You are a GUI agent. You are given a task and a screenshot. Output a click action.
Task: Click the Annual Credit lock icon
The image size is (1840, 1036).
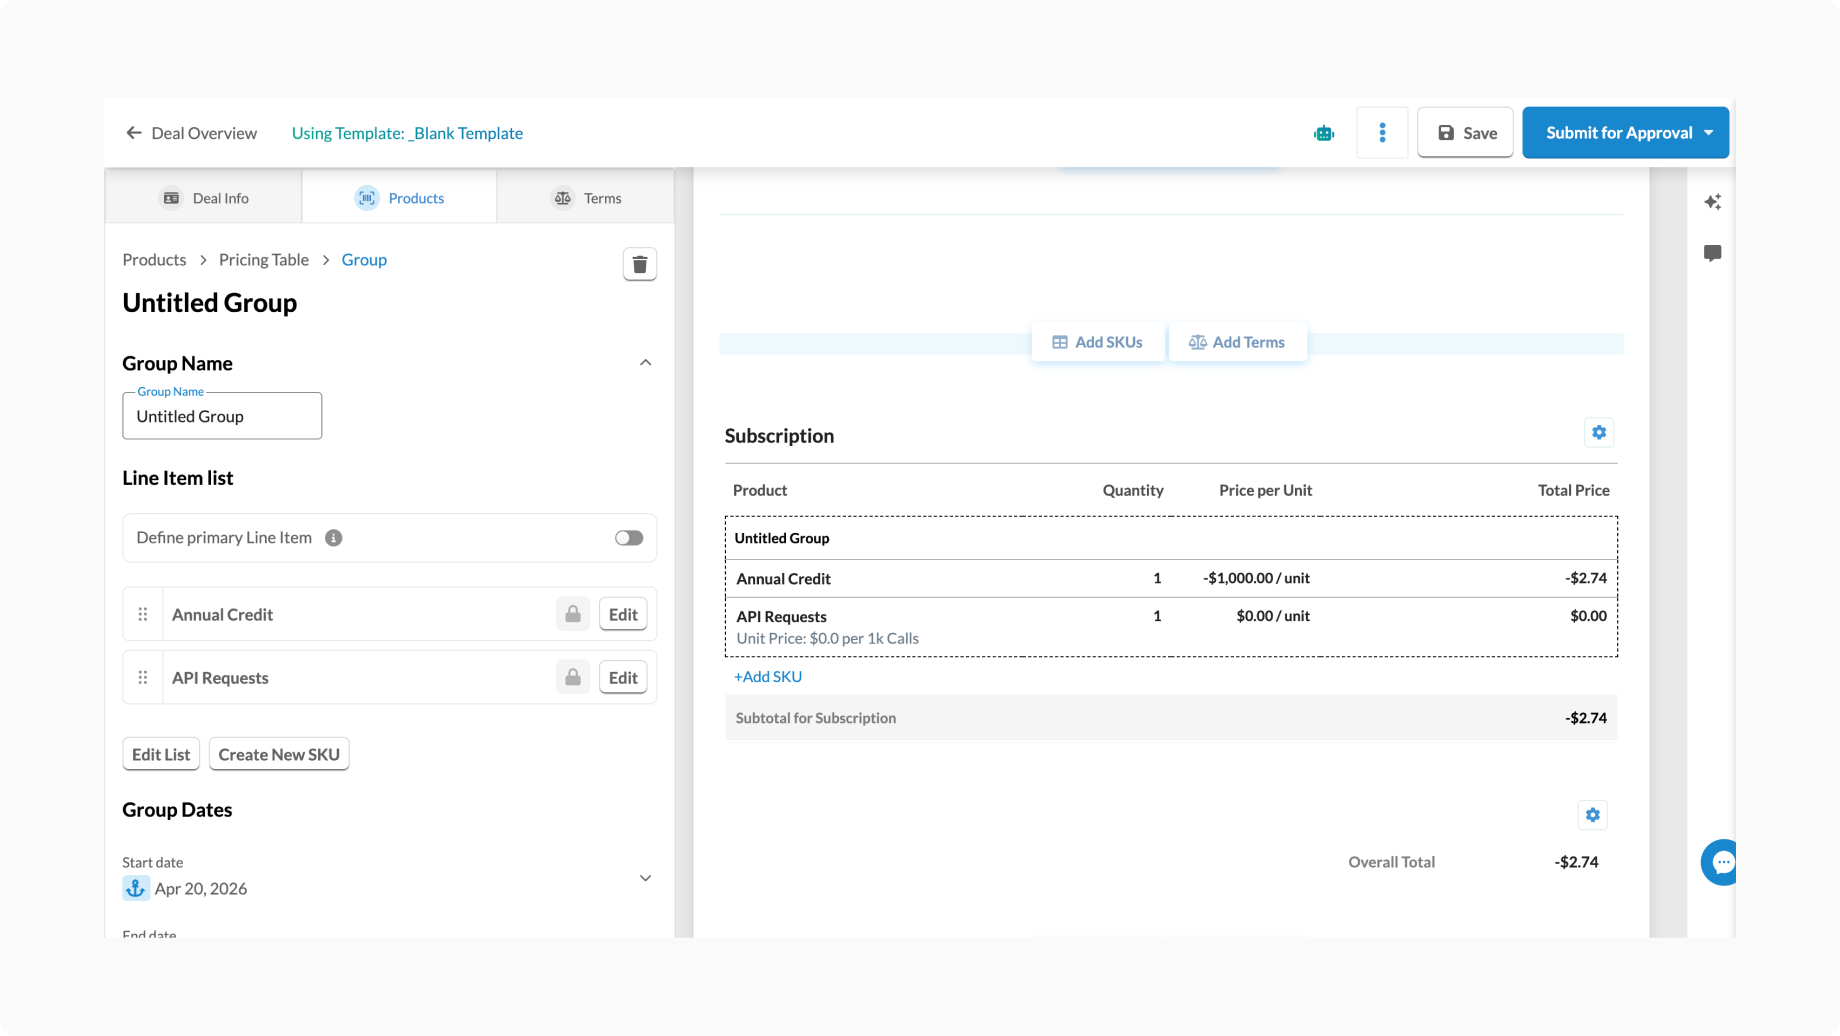(x=573, y=614)
